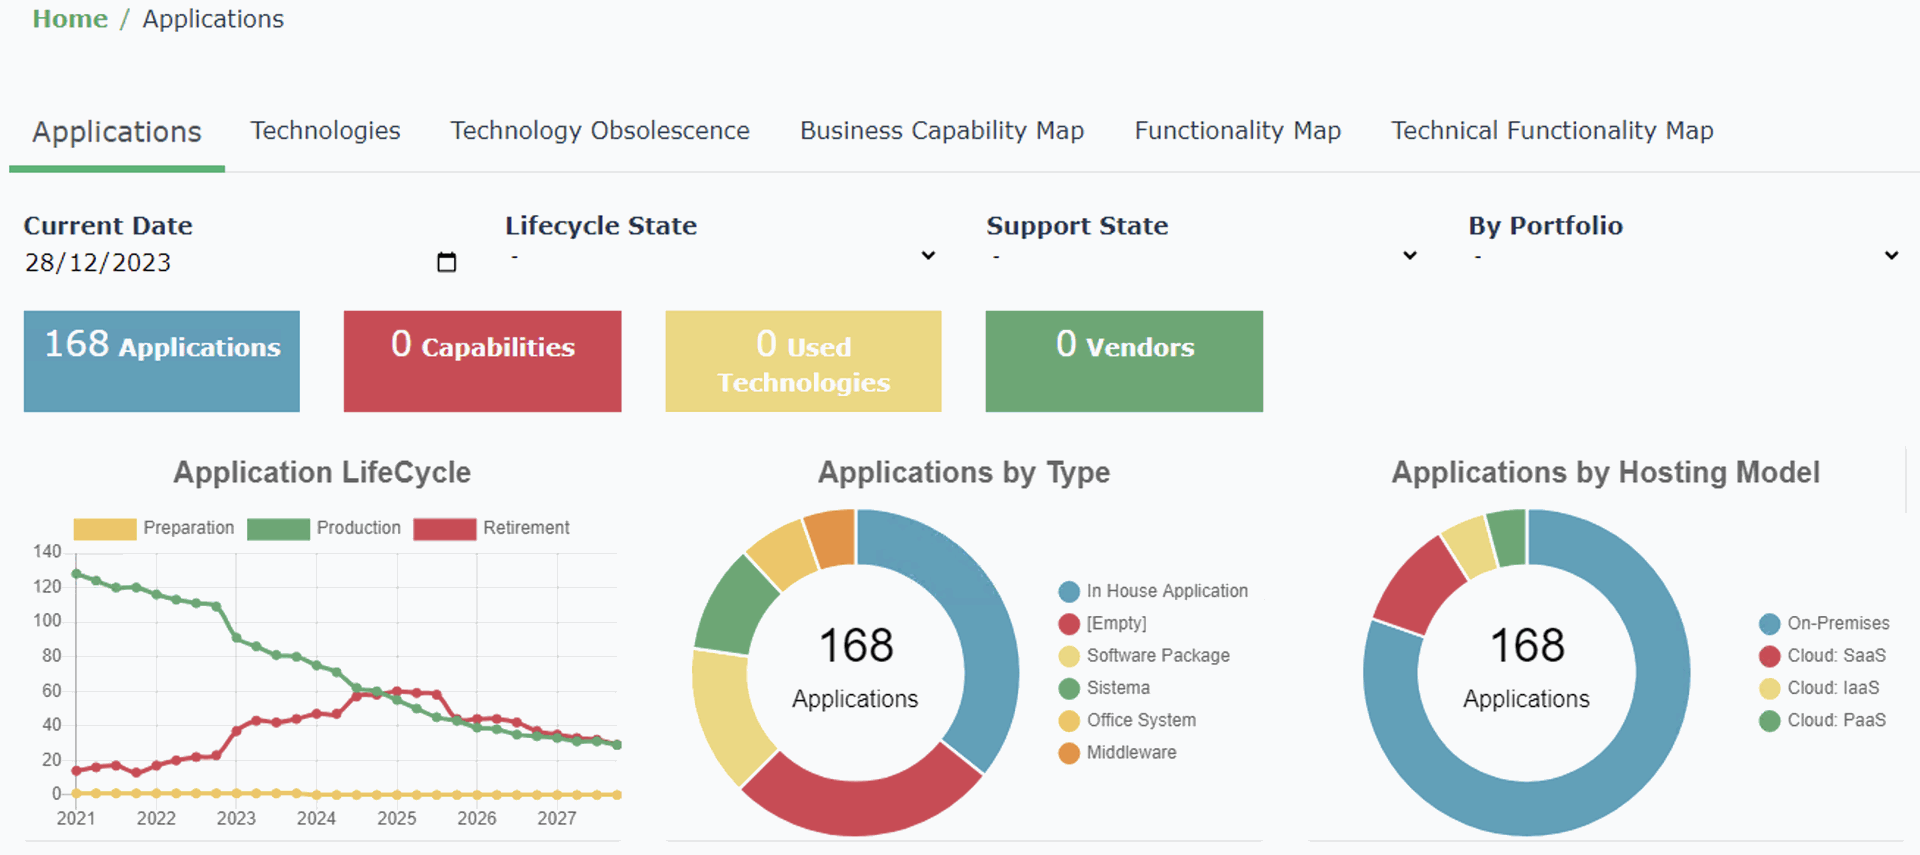Expand the Support State dropdown
This screenshot has width=1920, height=855.
(x=1203, y=256)
